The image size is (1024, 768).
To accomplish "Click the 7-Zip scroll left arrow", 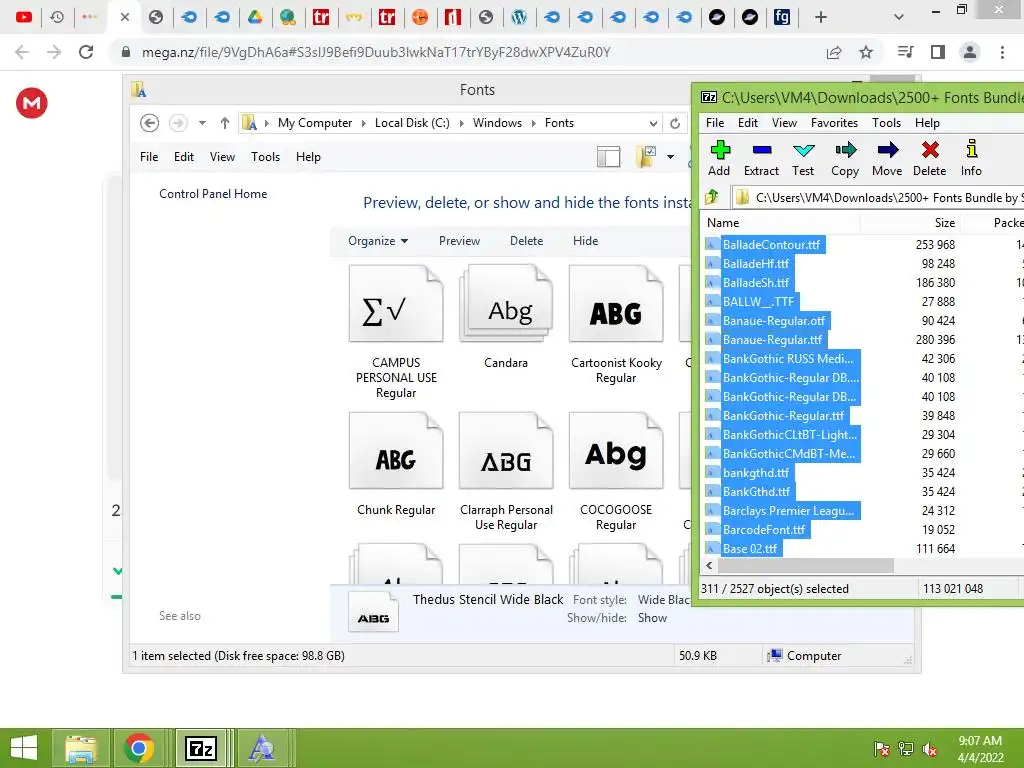I will pyautogui.click(x=709, y=566).
